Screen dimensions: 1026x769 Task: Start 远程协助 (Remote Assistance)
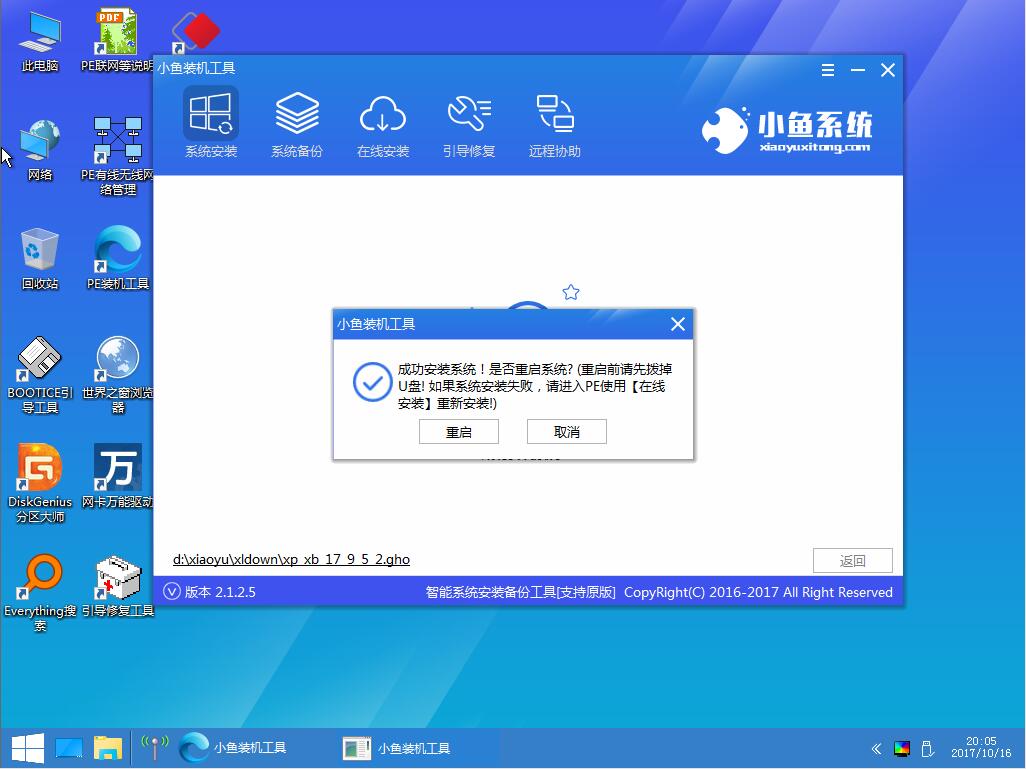click(x=555, y=122)
